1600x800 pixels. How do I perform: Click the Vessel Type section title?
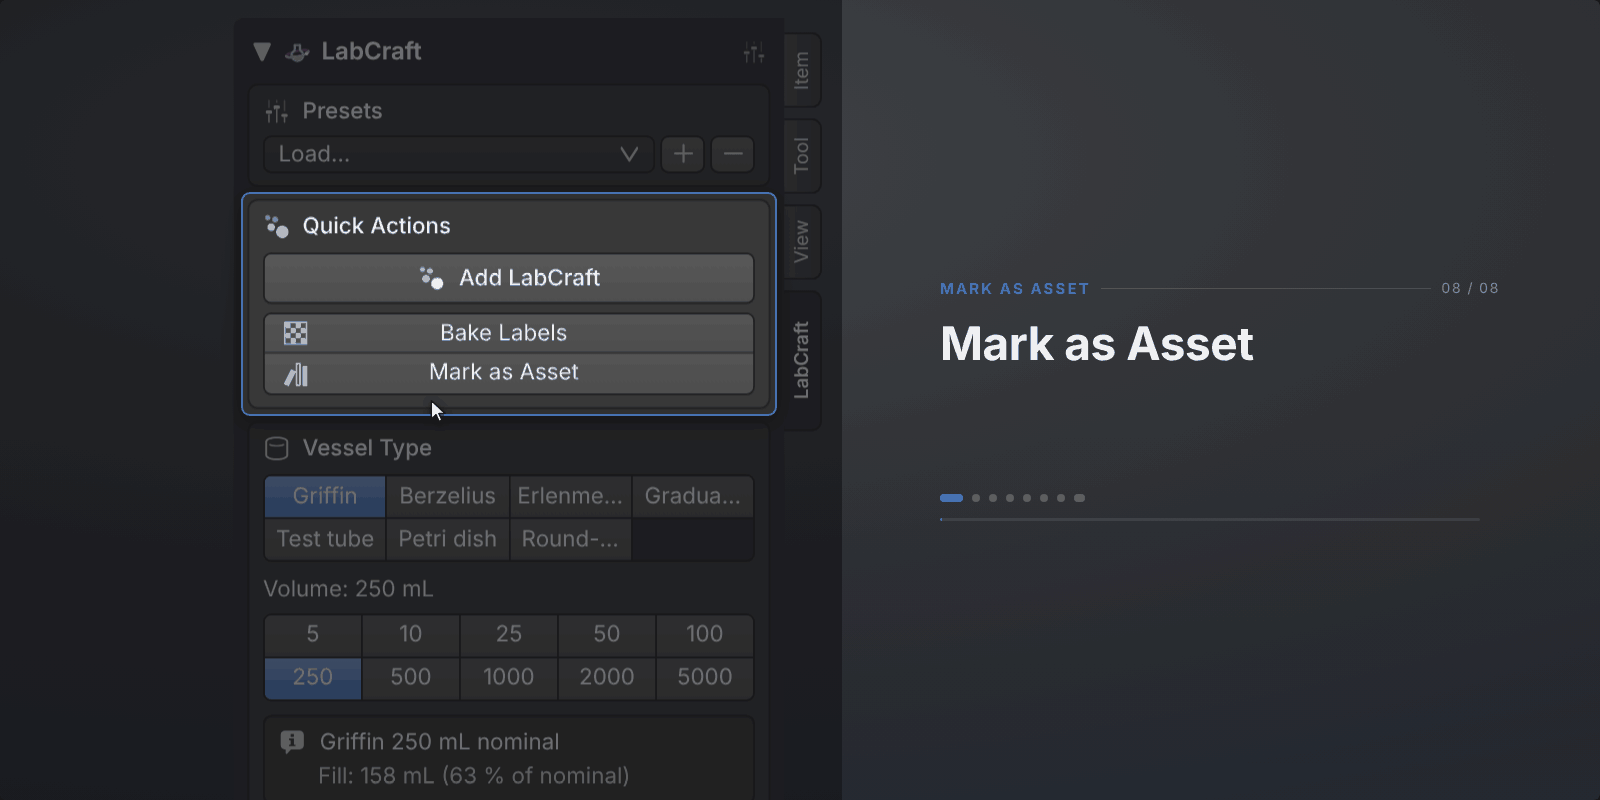367,448
